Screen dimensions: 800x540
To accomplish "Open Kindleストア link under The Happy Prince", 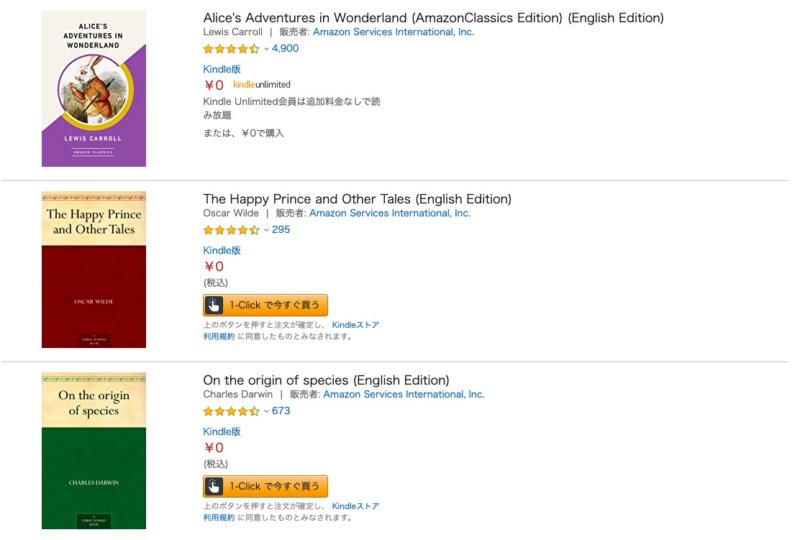I will tap(355, 325).
